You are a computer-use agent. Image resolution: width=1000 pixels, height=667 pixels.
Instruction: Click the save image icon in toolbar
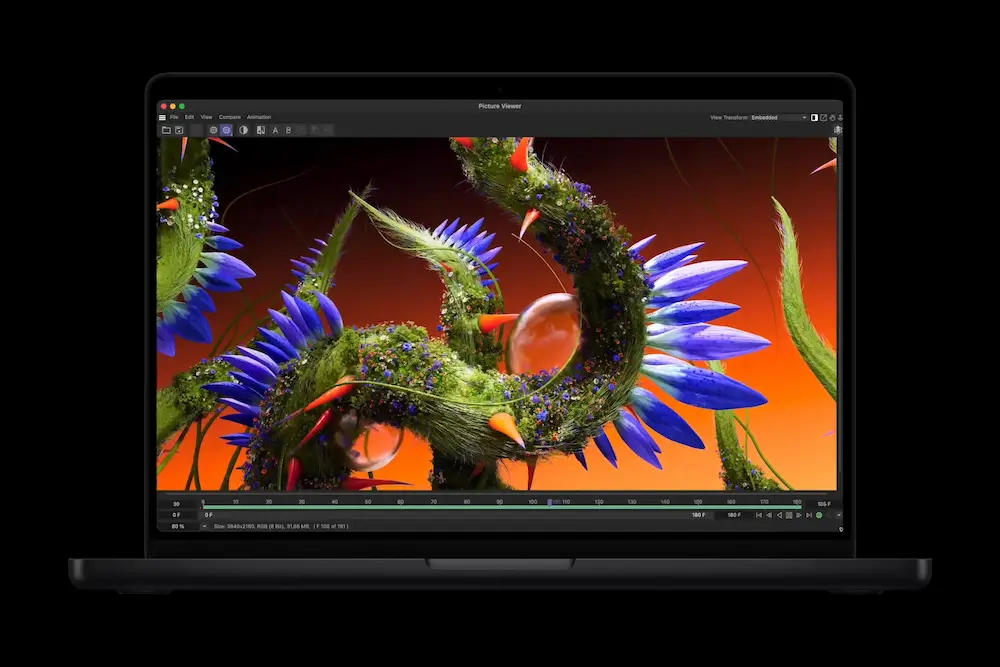click(x=179, y=130)
